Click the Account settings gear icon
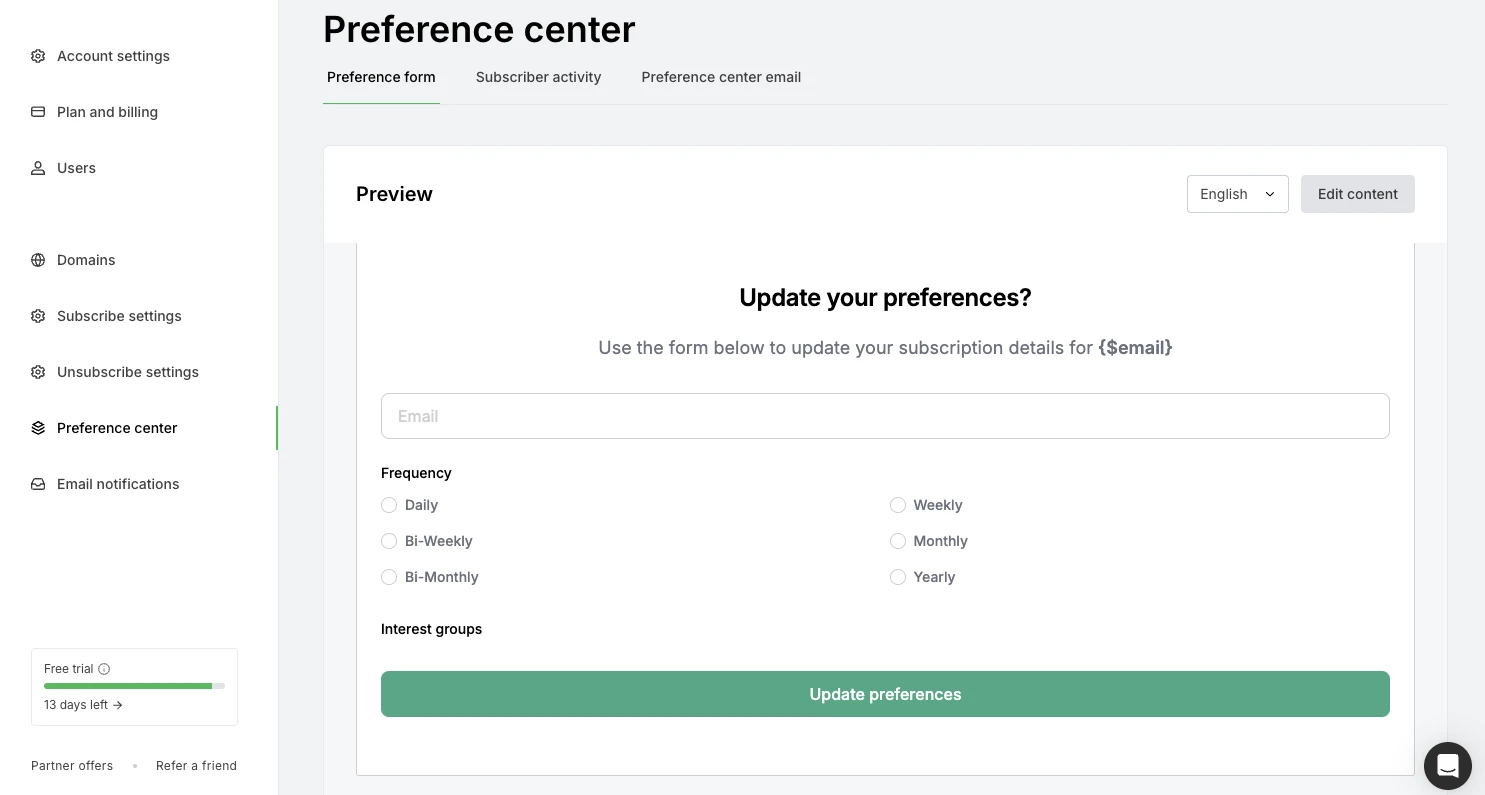Screen dimensions: 1485x795 click(38, 56)
